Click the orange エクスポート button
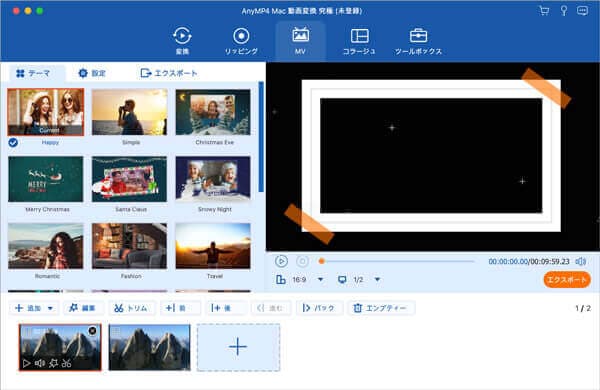The width and height of the screenshot is (600, 390). click(567, 280)
